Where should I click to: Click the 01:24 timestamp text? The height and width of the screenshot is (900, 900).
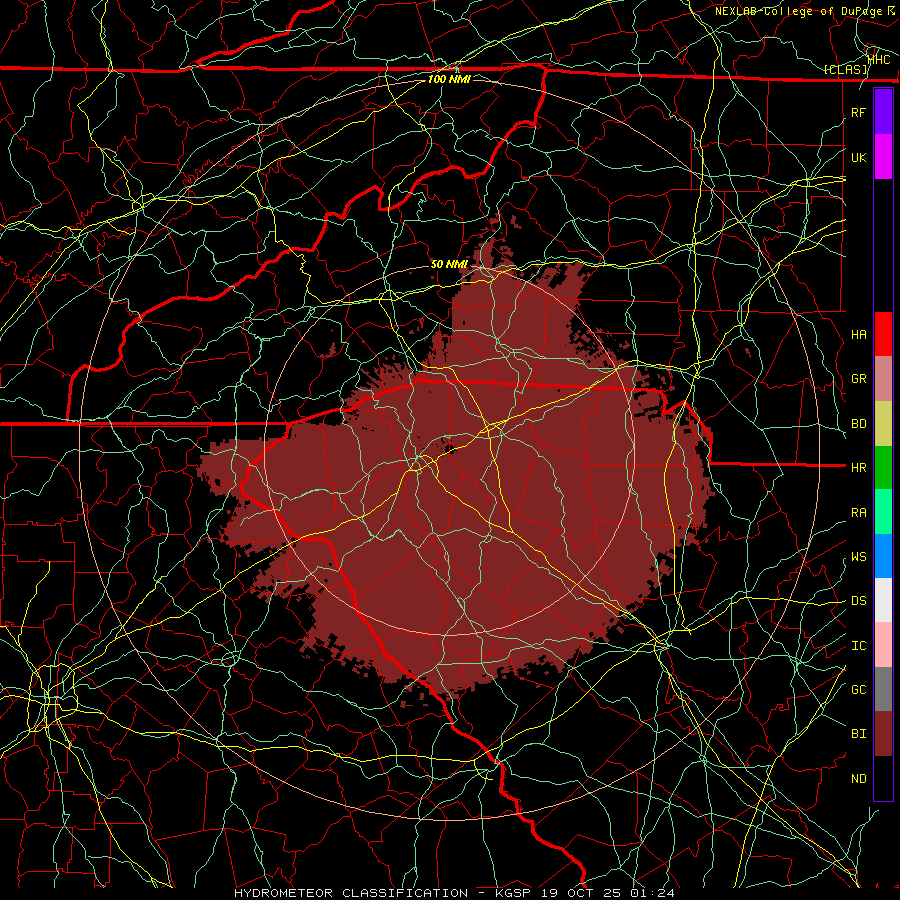(652, 893)
